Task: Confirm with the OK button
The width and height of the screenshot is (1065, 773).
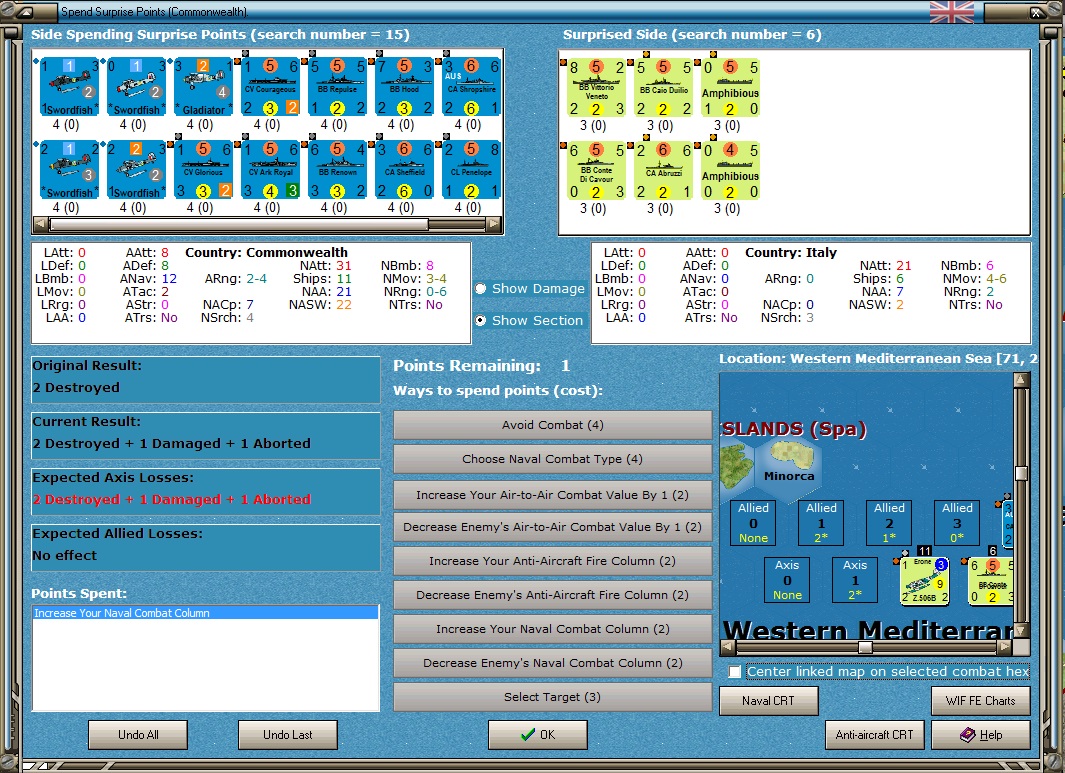Action: [537, 735]
